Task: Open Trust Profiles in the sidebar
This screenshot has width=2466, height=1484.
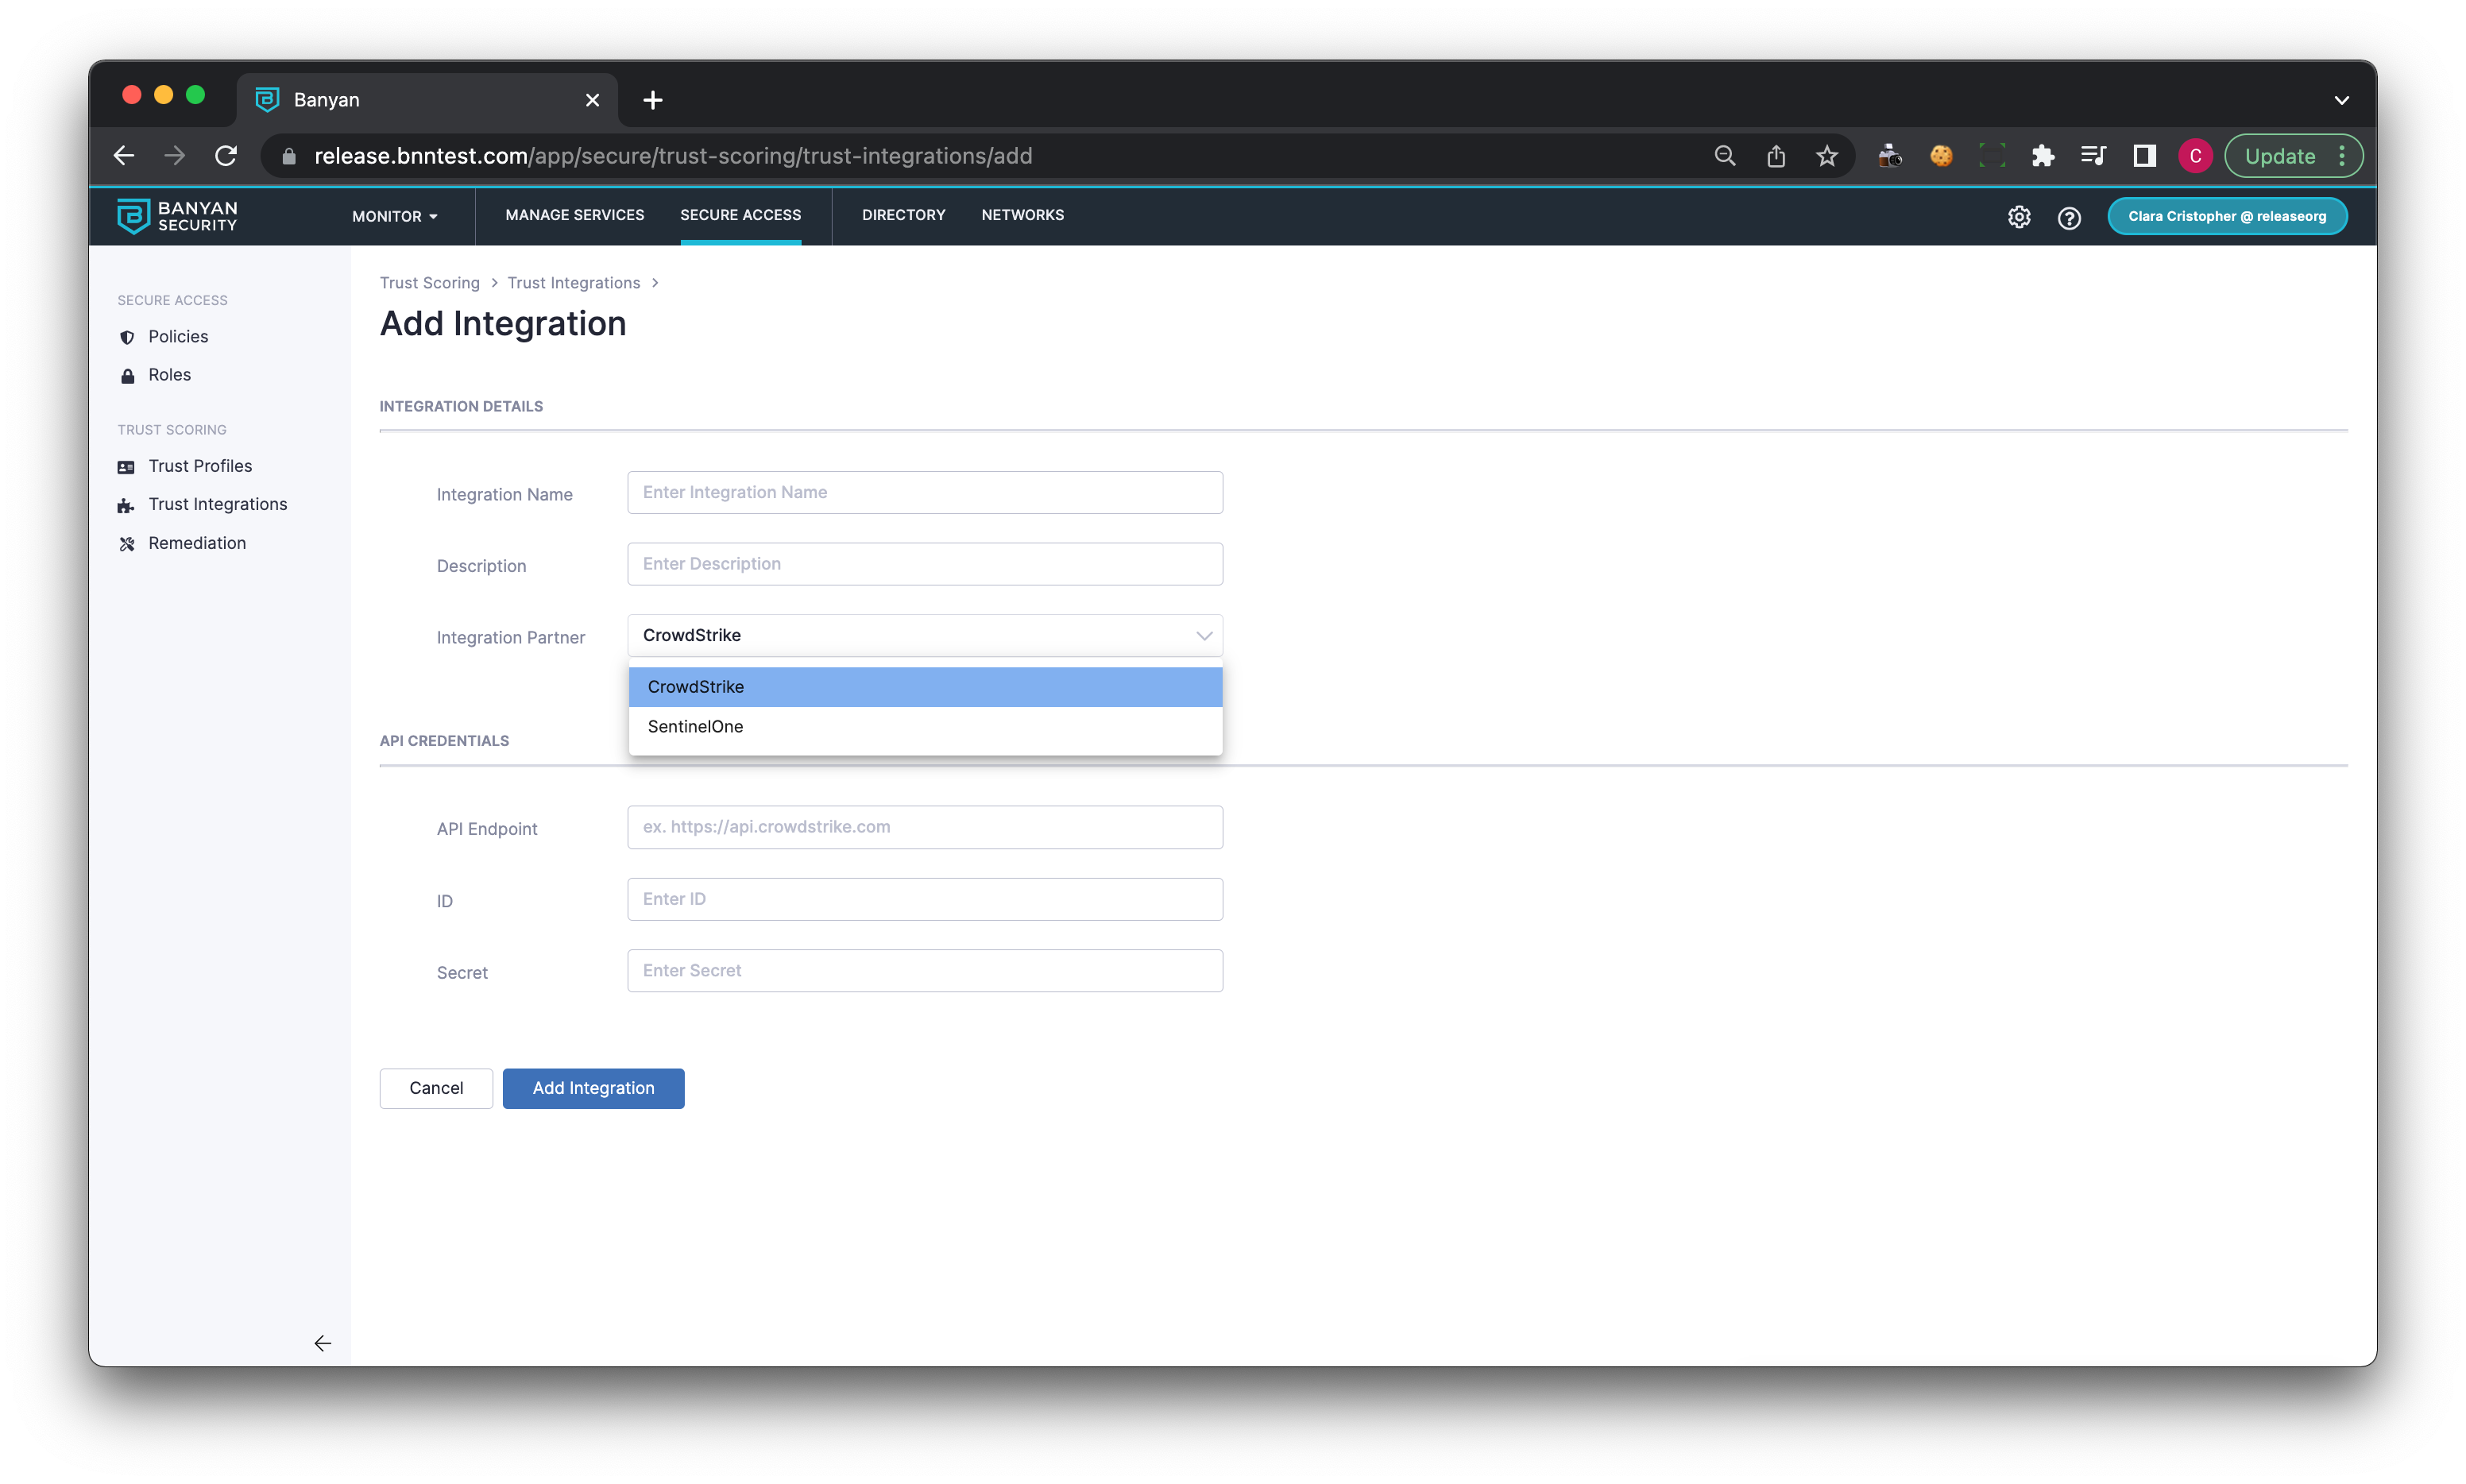Action: tap(201, 466)
